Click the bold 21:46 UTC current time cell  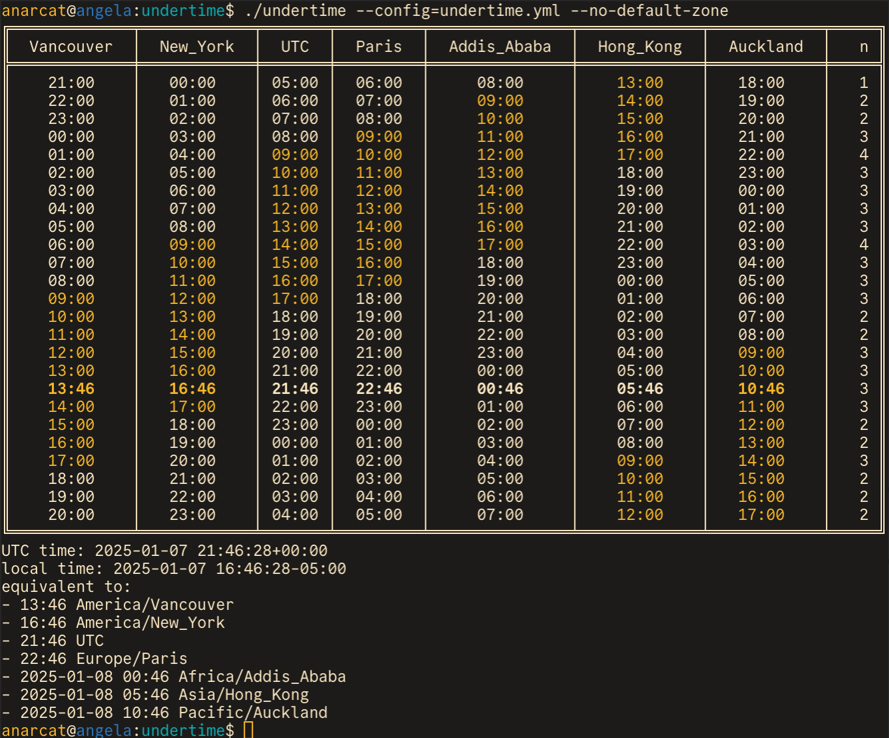295,389
